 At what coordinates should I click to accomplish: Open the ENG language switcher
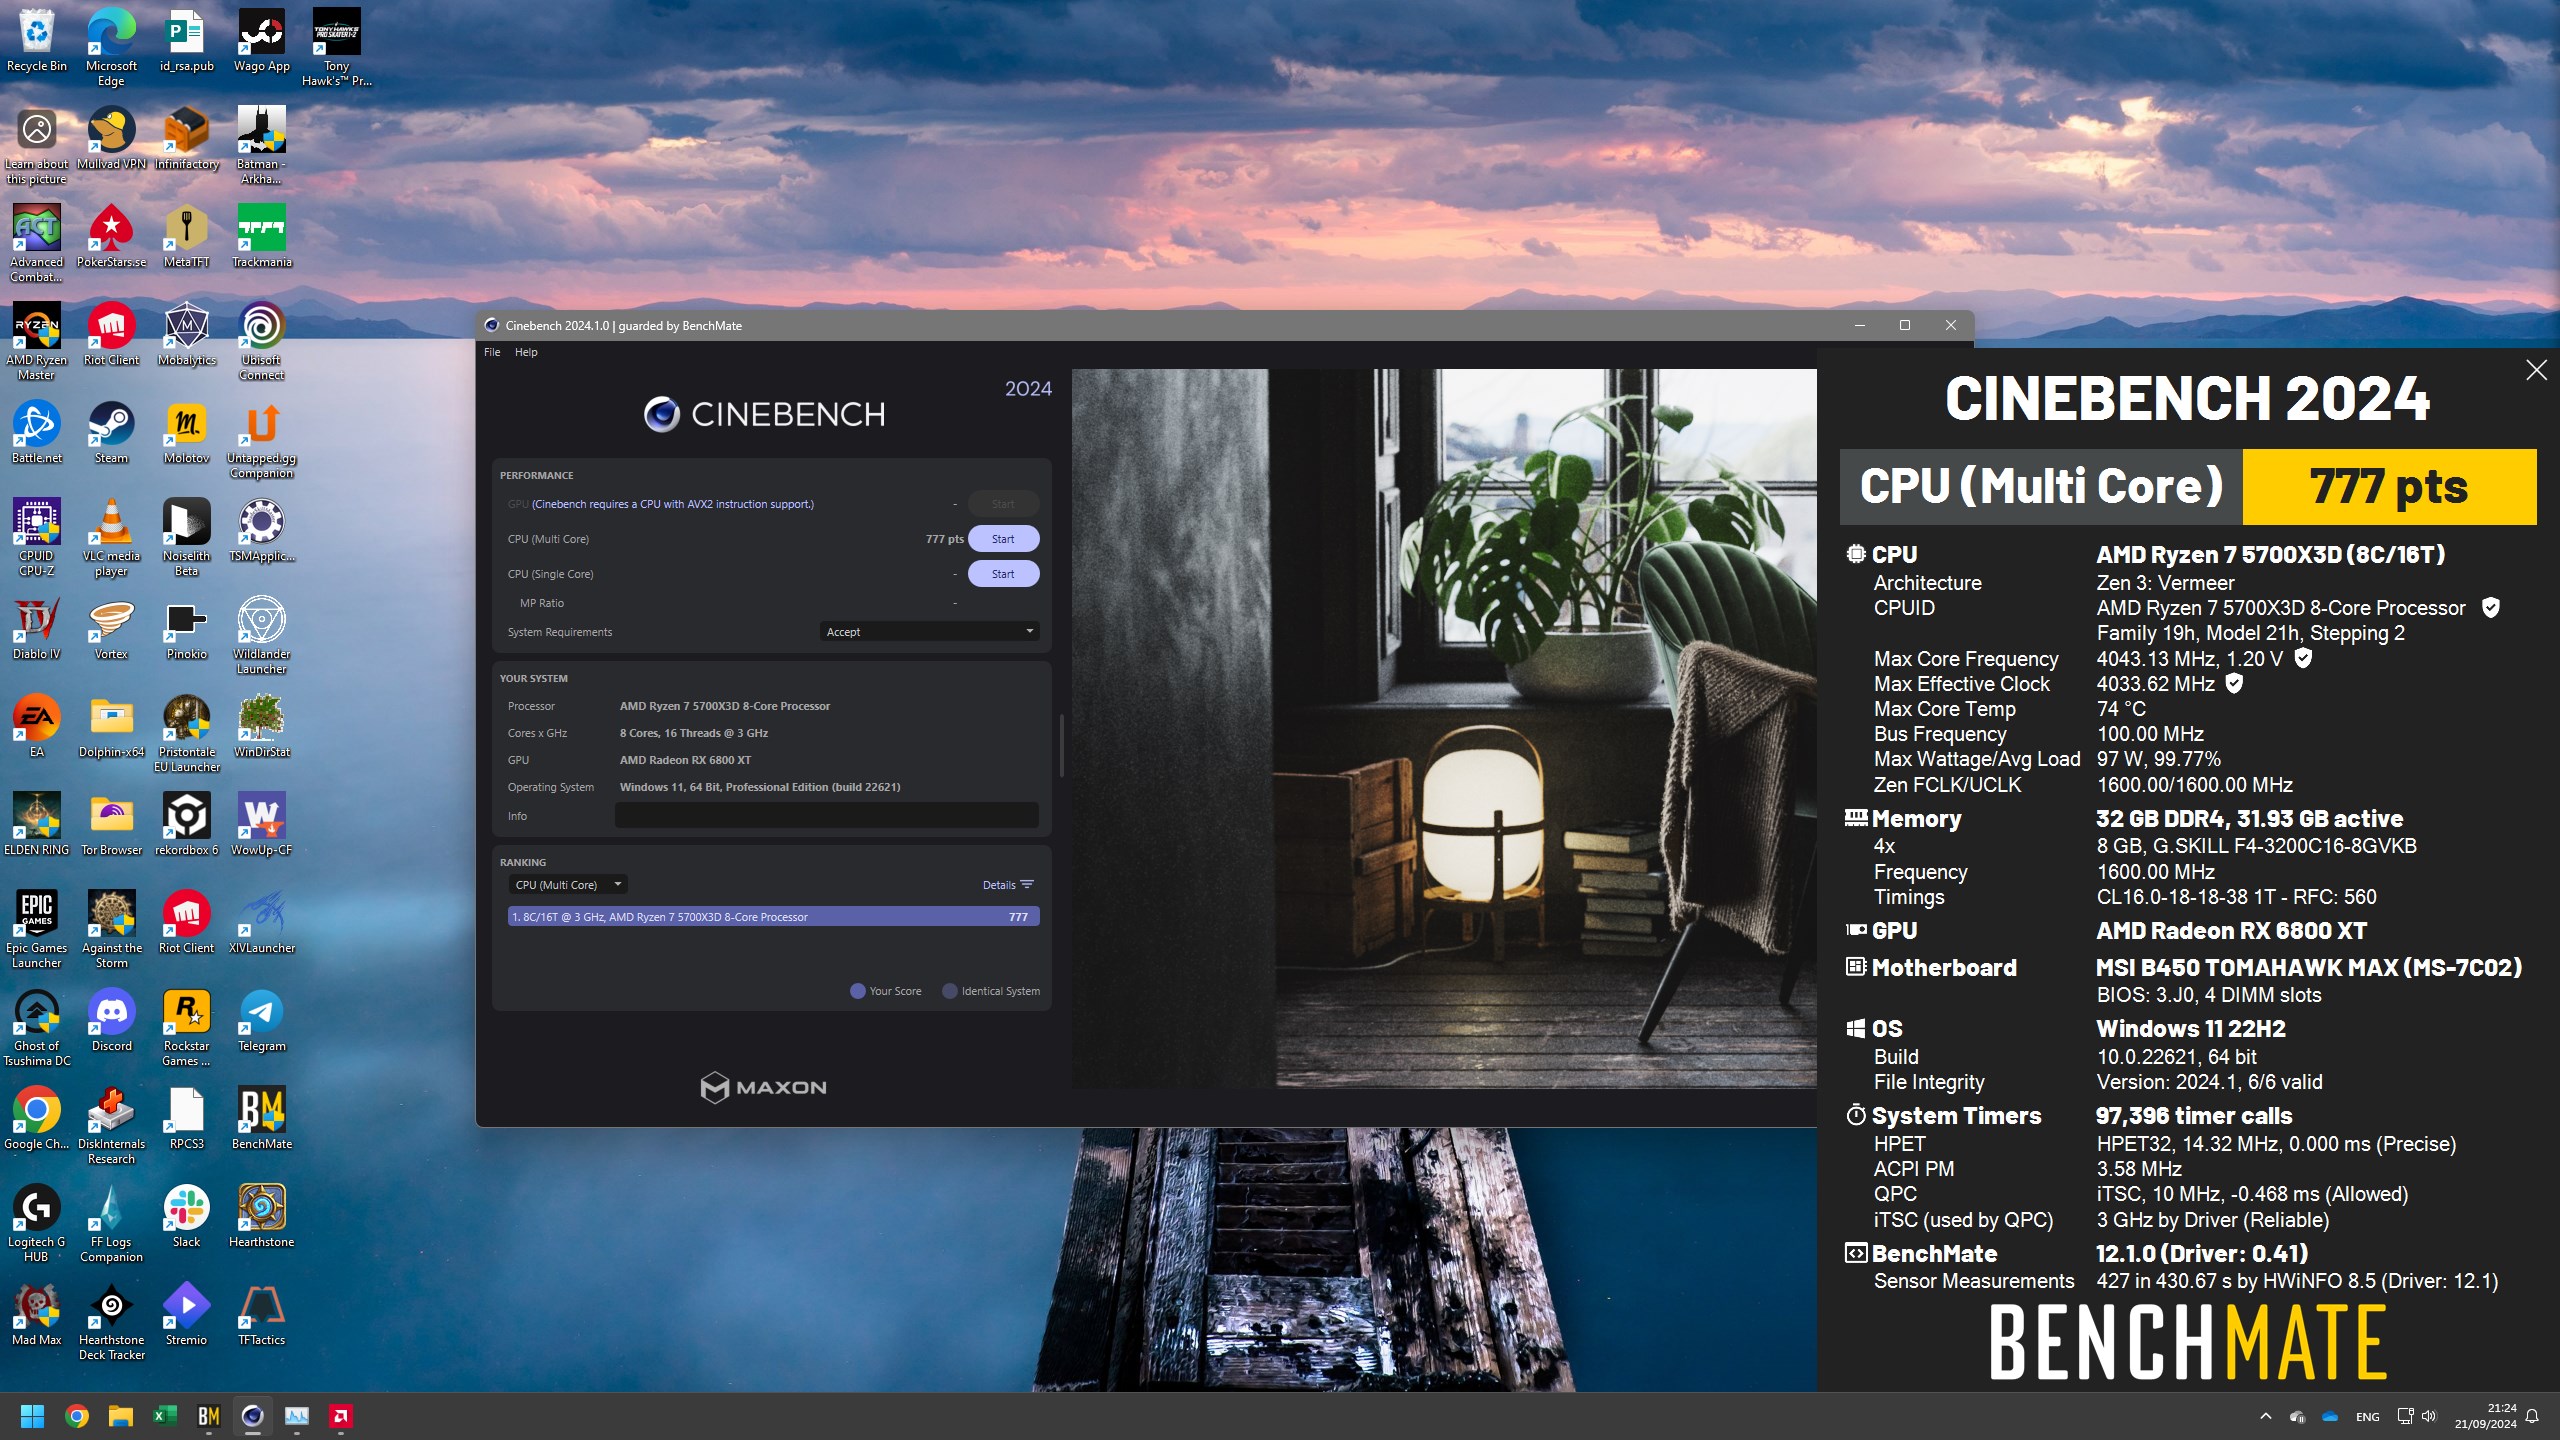(2367, 1416)
